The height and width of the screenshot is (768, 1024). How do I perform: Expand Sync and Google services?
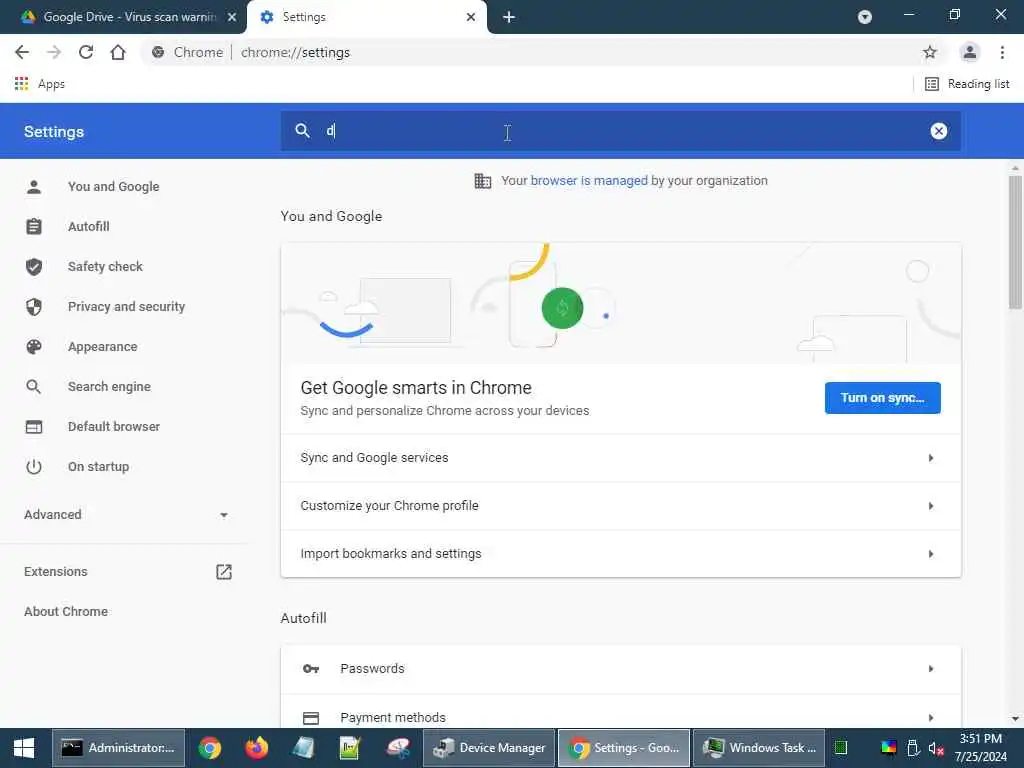(620, 458)
